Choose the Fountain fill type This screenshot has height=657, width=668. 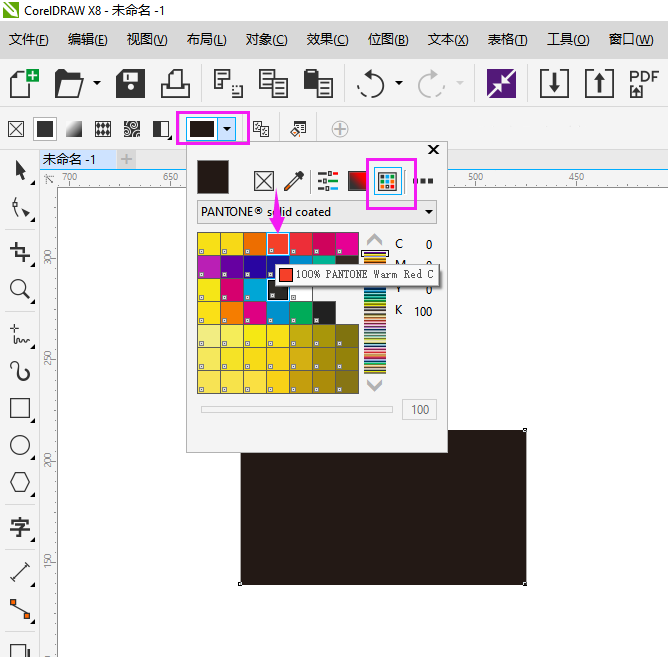pyautogui.click(x=74, y=129)
